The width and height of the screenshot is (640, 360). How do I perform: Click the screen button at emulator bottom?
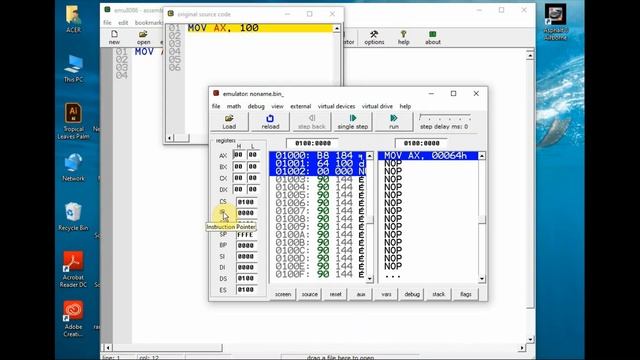coord(283,294)
